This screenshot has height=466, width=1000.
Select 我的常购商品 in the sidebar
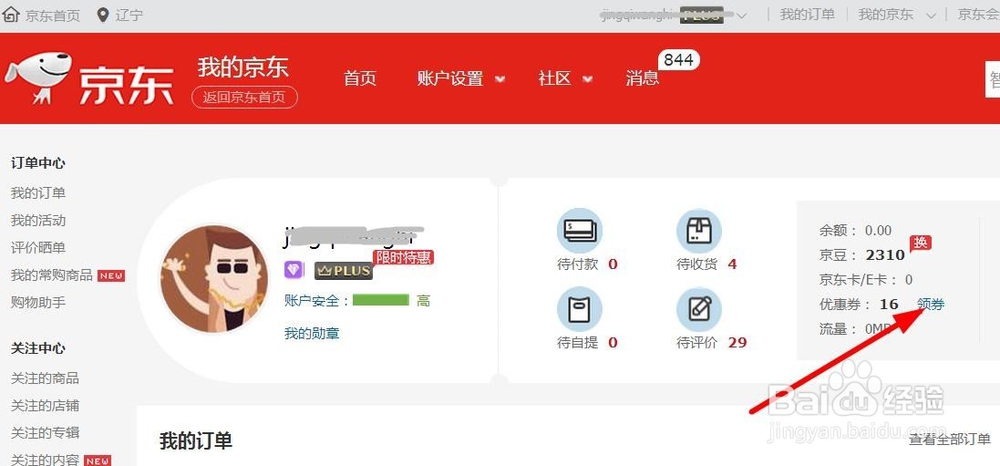point(52,275)
